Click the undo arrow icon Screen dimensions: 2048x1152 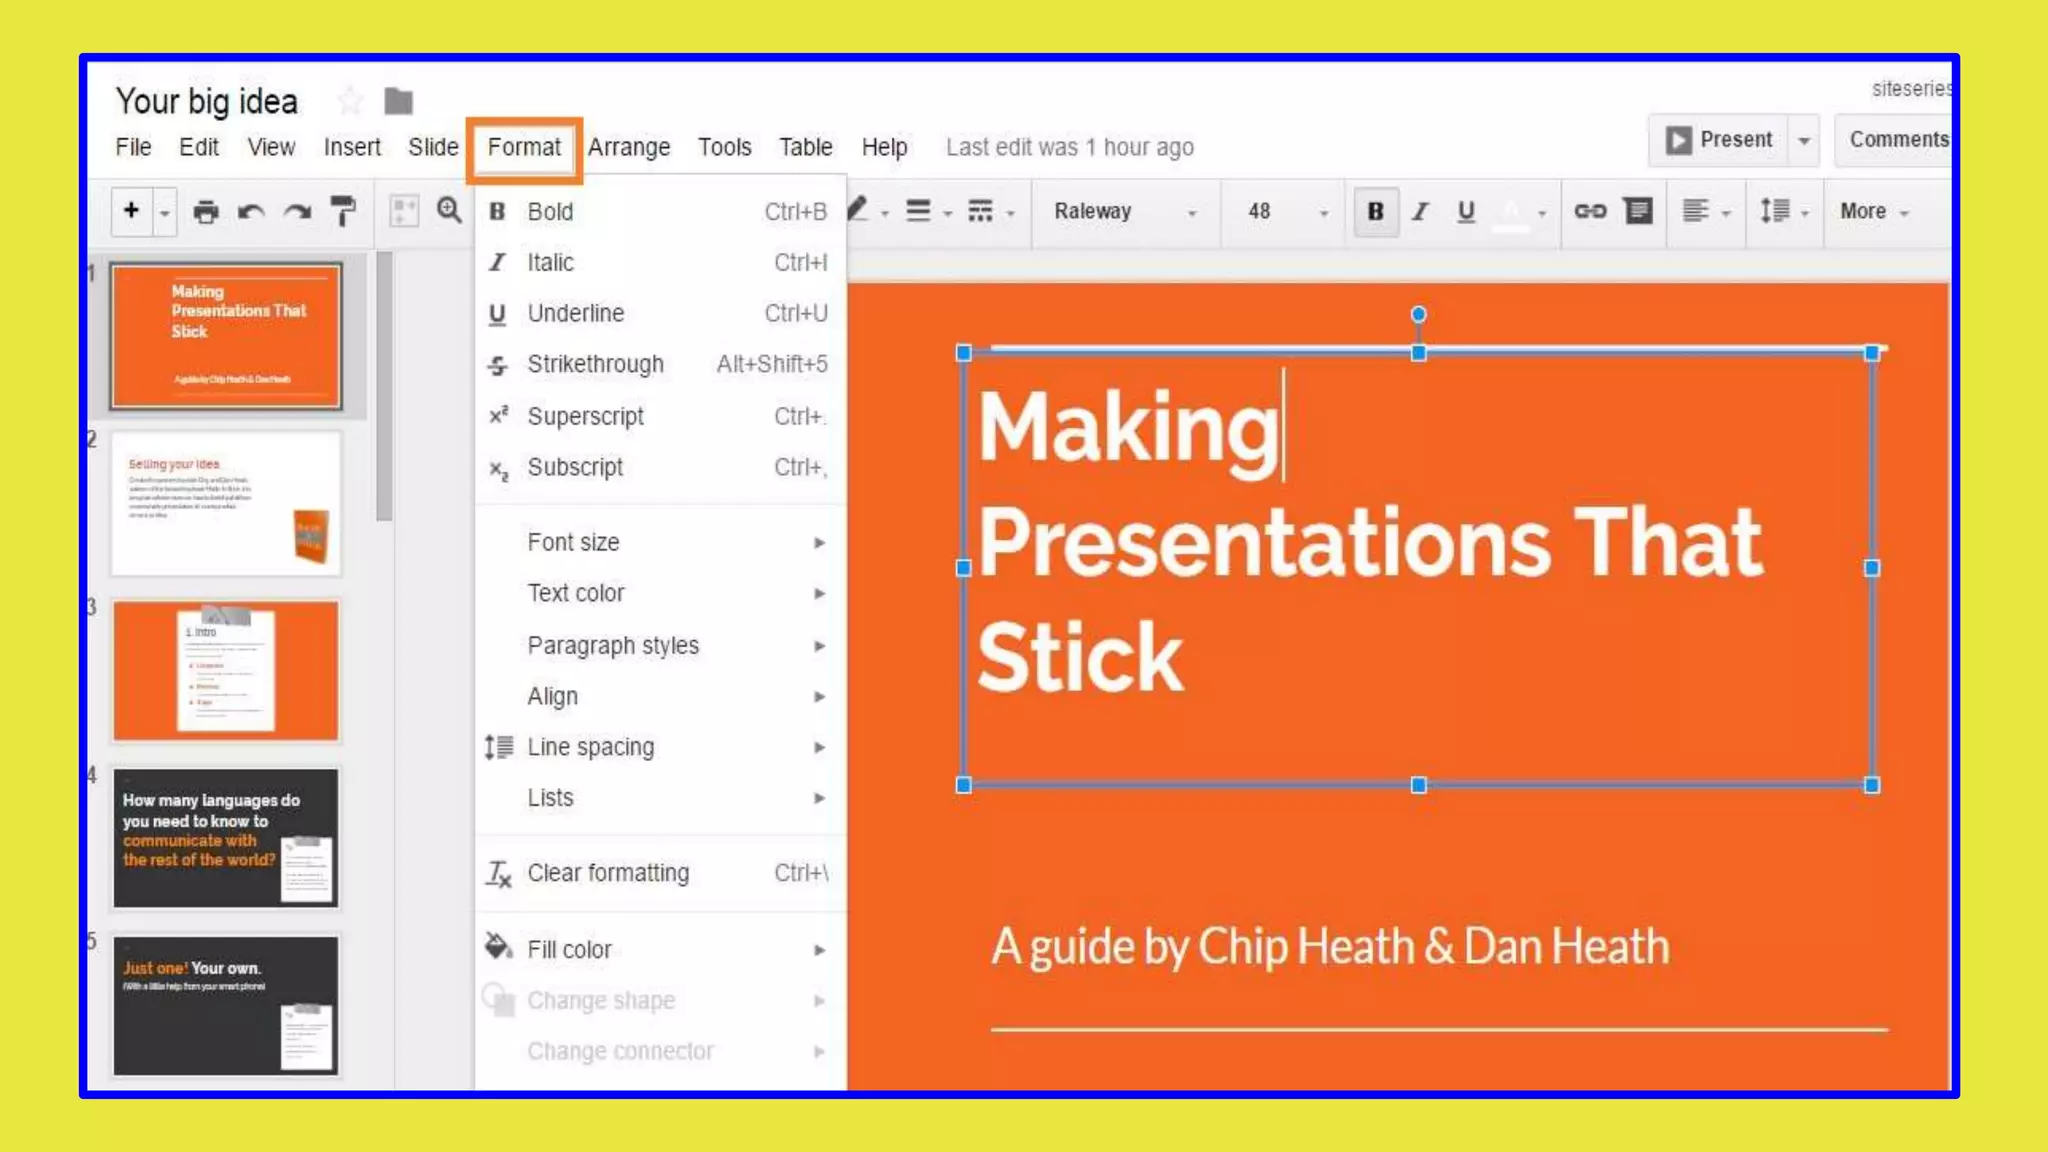pyautogui.click(x=251, y=212)
